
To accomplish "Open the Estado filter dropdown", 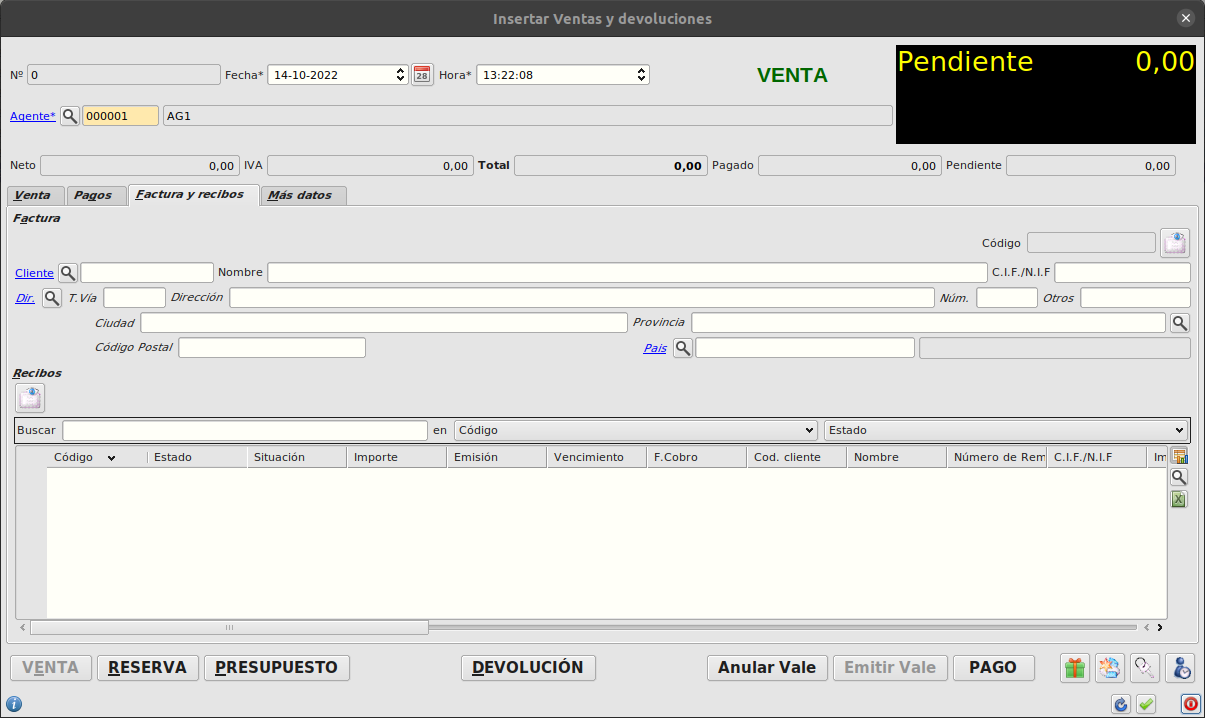I will pyautogui.click(x=1006, y=430).
